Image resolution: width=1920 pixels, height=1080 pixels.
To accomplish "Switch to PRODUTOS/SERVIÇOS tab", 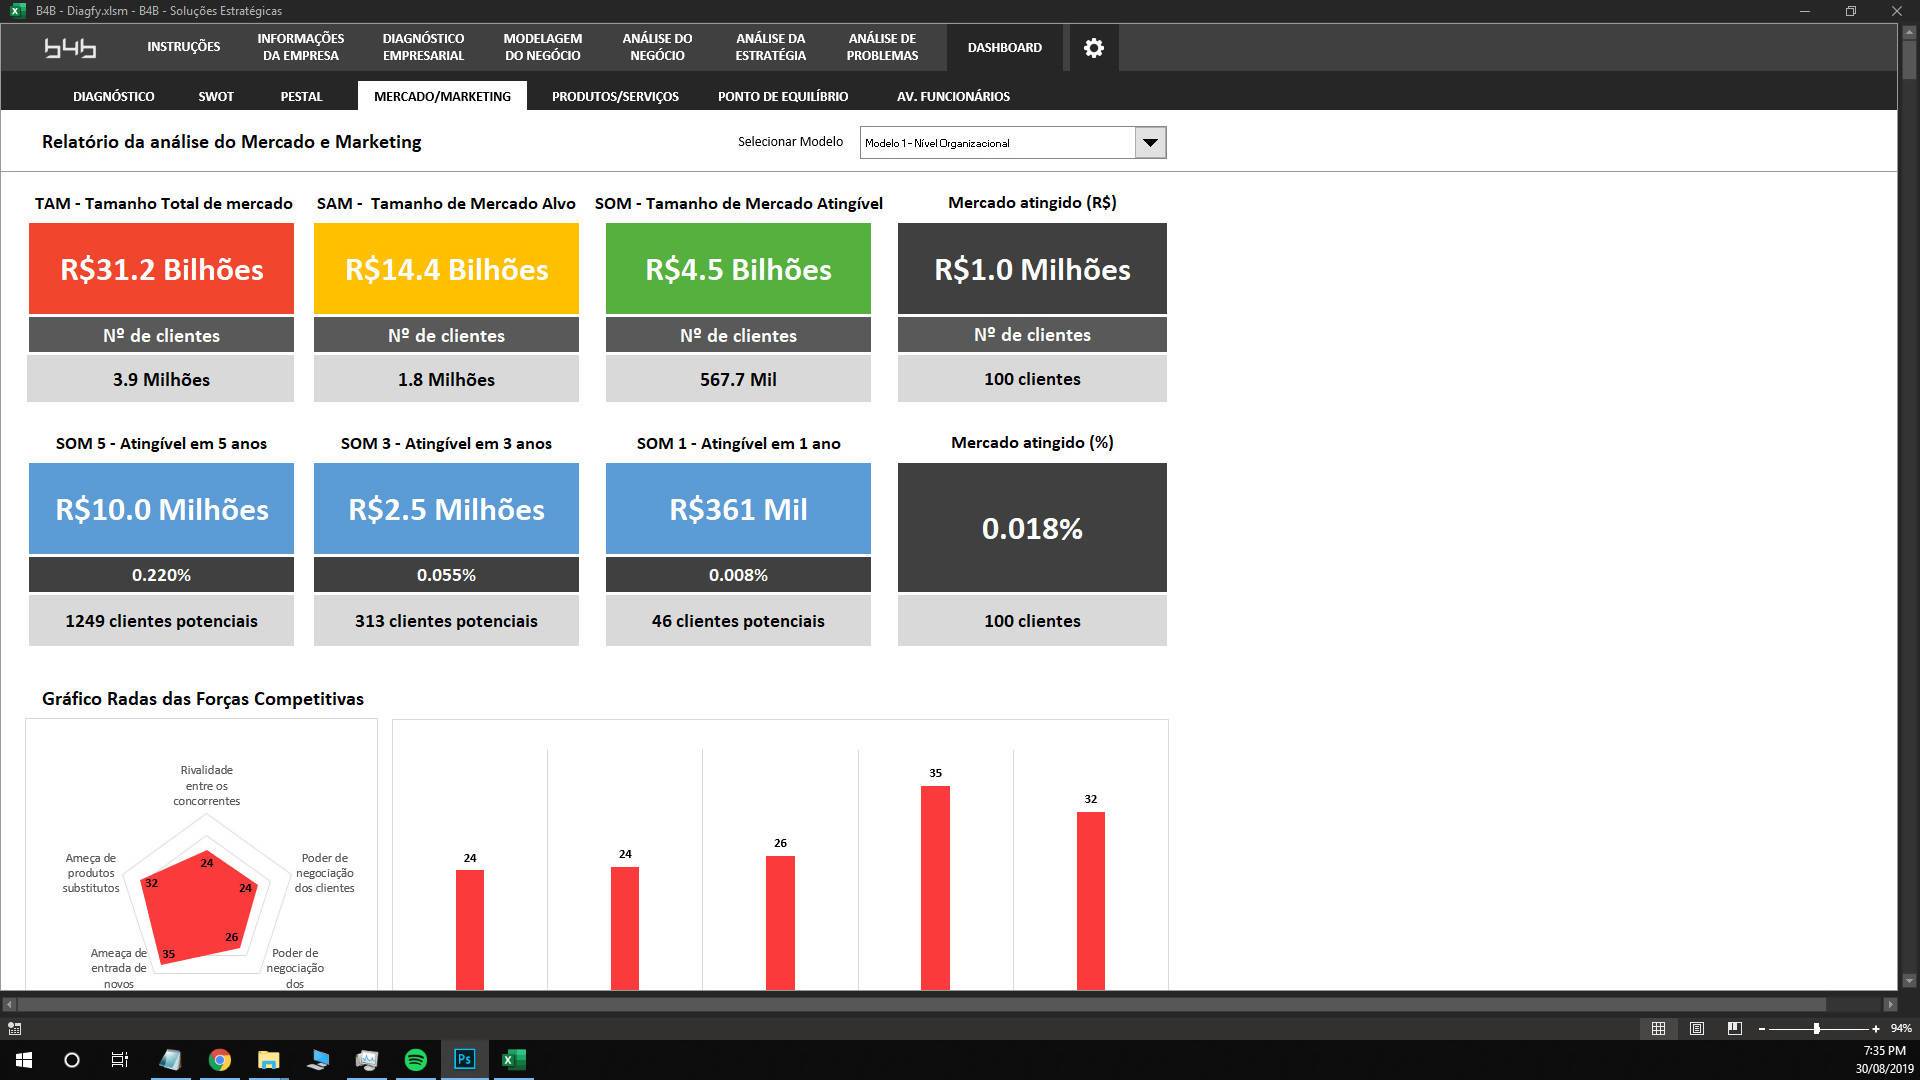I will click(x=615, y=96).
